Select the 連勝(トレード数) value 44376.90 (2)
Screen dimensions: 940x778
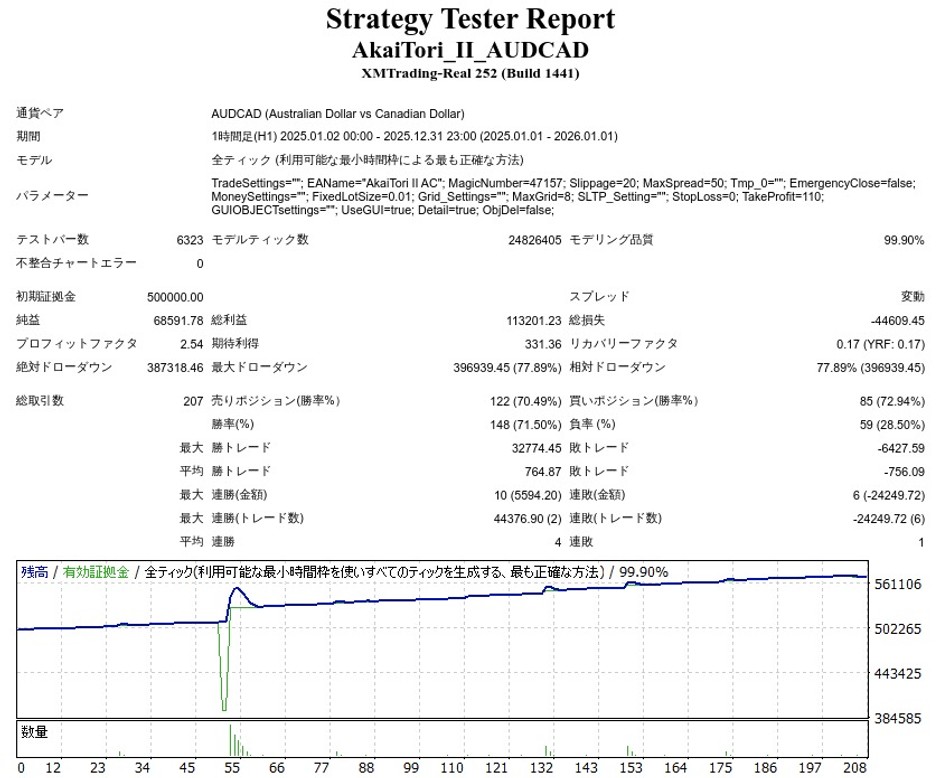click(x=528, y=518)
